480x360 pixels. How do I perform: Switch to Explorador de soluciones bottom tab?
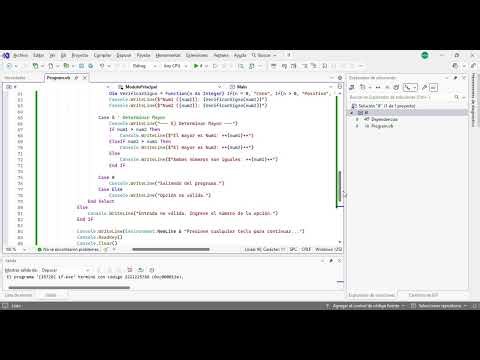coord(372,295)
